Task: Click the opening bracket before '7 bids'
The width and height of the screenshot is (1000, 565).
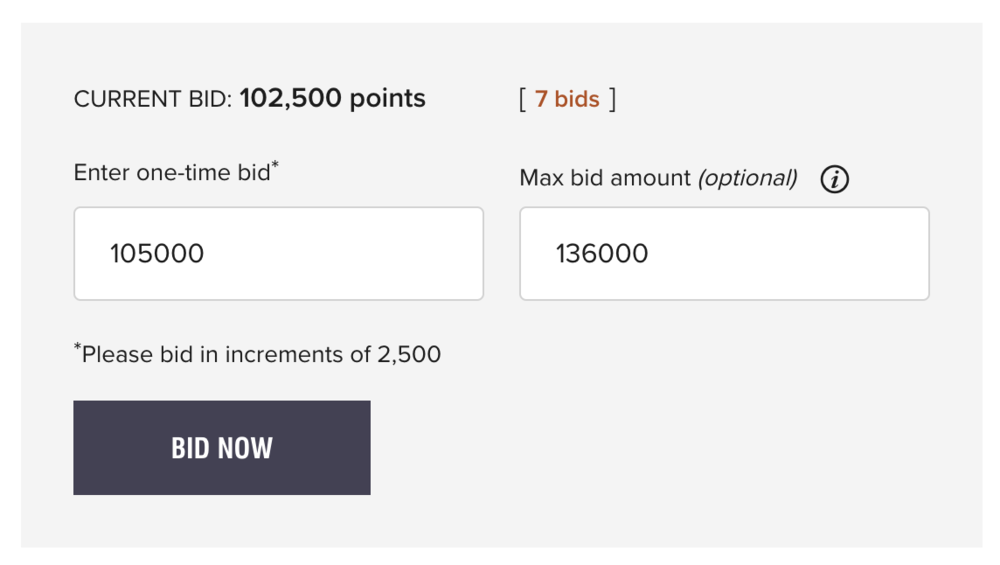Action: click(522, 99)
